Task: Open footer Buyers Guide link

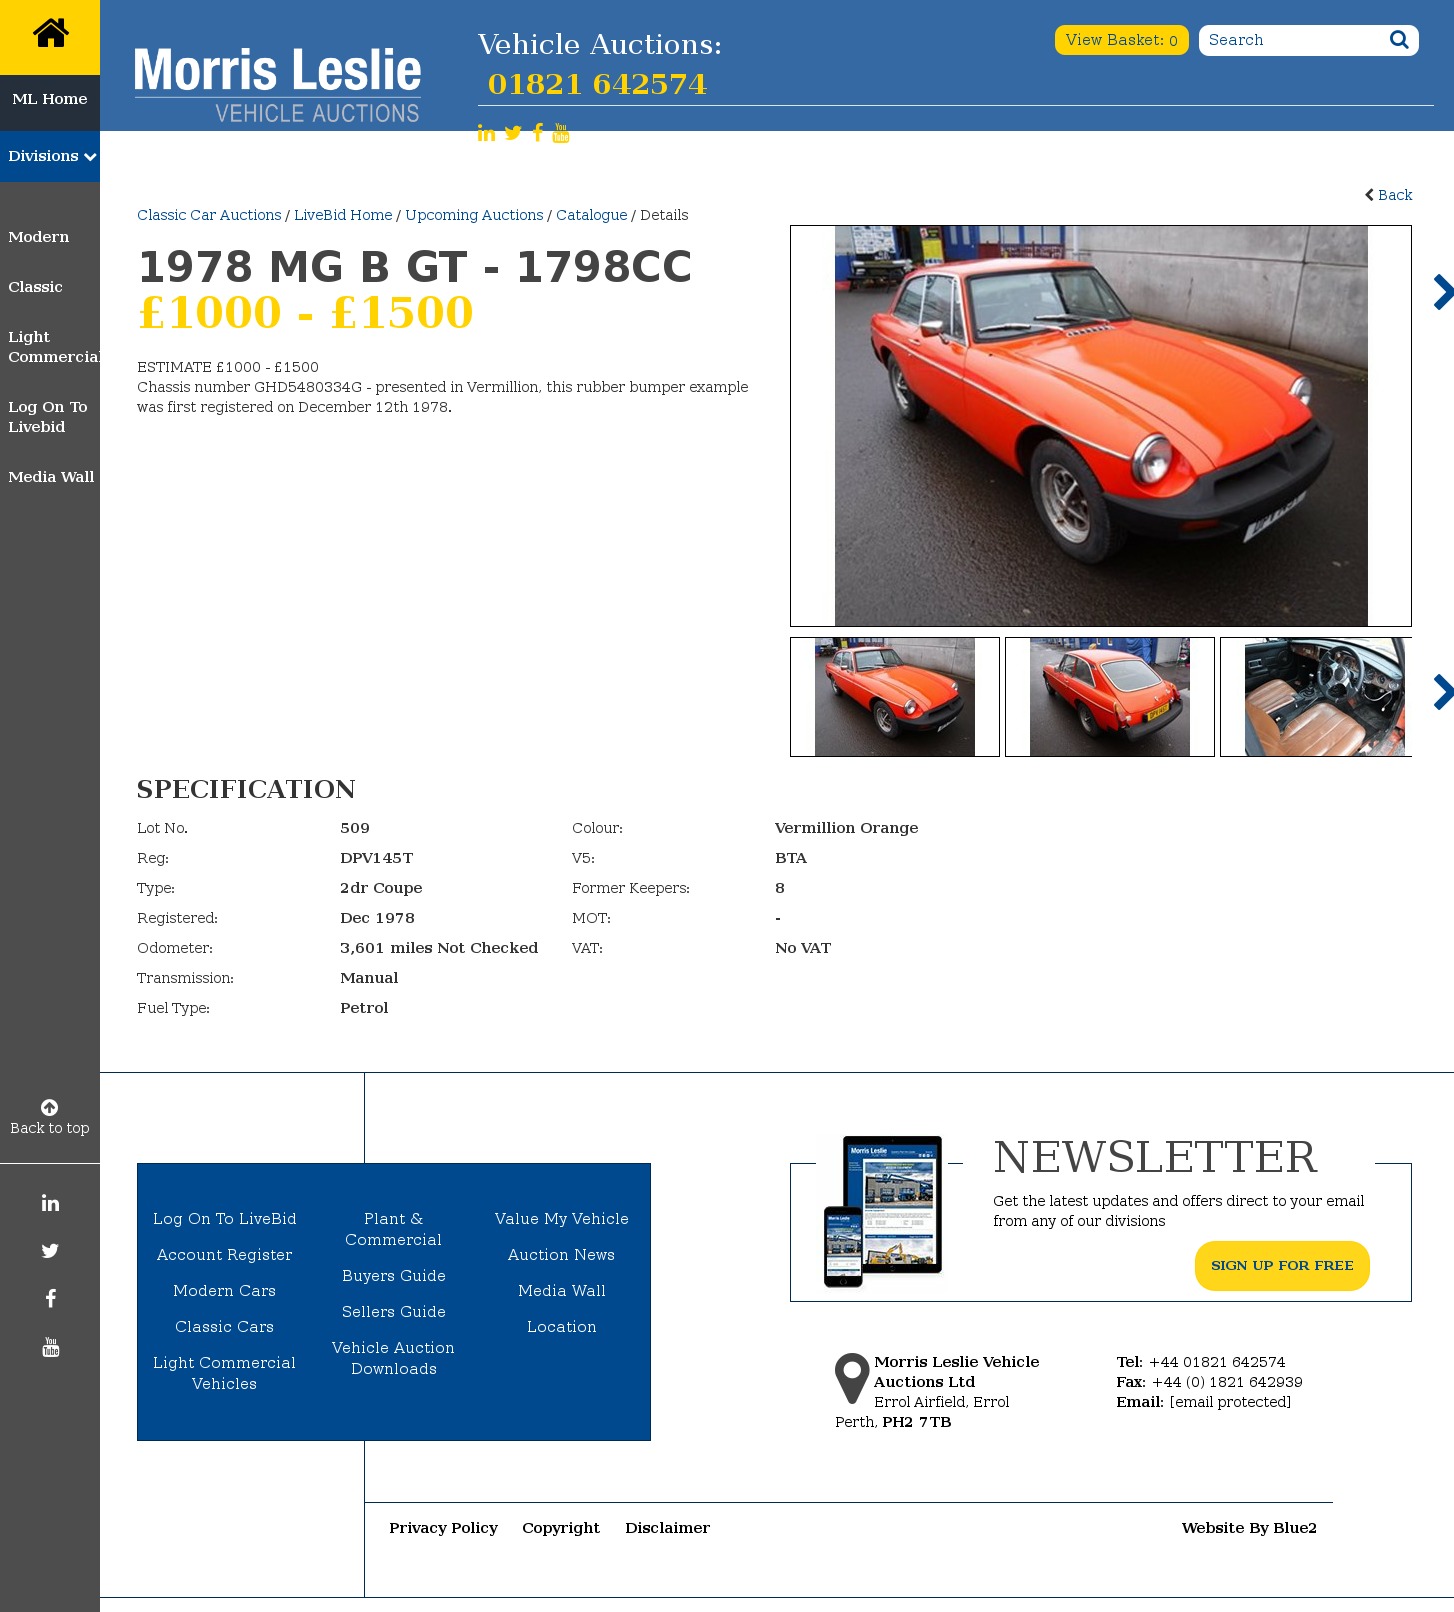Action: click(x=394, y=1276)
